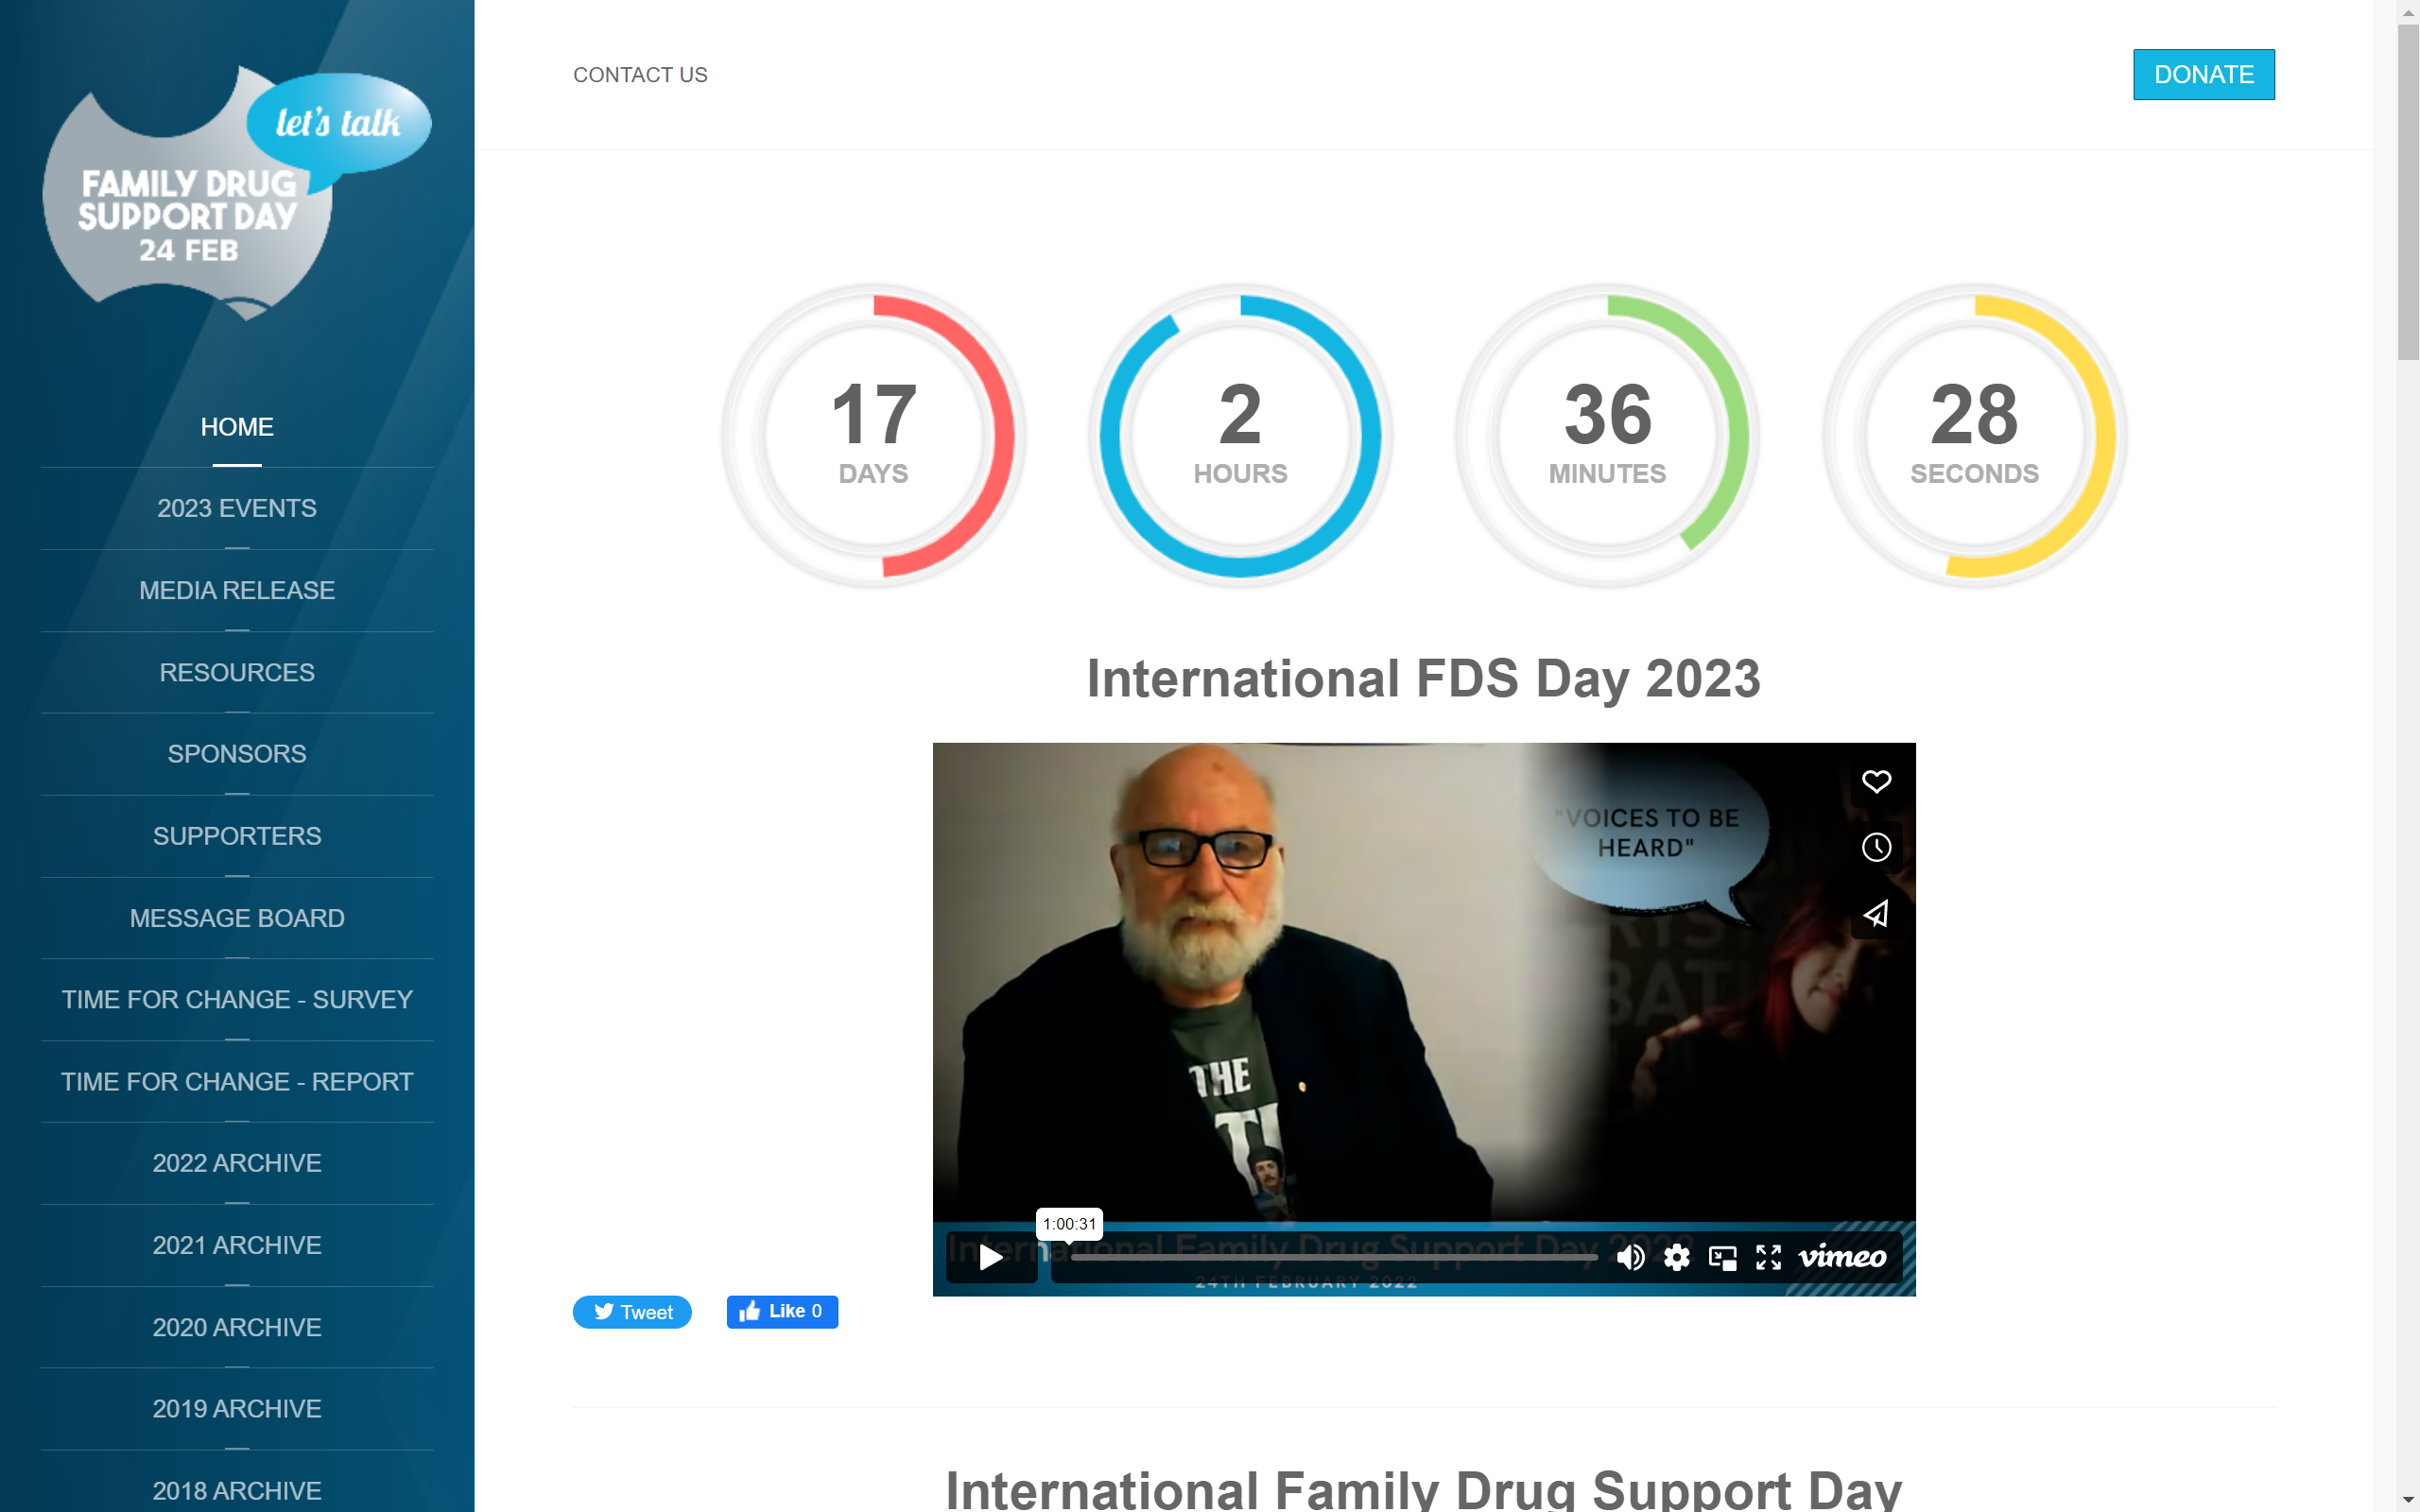
Task: Open 2020 ARCHIVE menu item
Action: 237,1327
